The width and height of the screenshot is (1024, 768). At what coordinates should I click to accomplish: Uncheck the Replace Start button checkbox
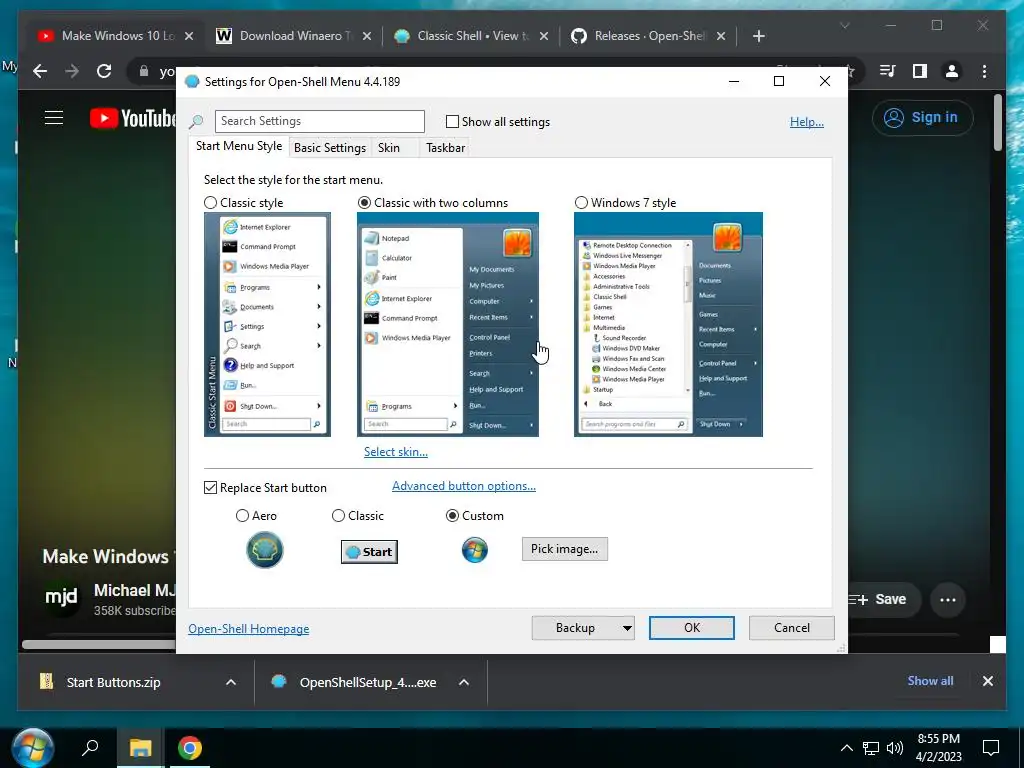(x=210, y=487)
